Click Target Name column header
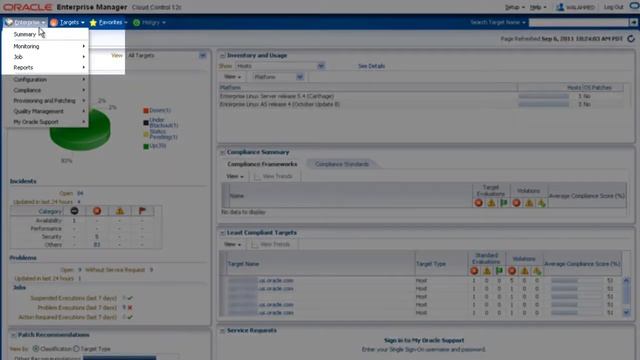This screenshot has width=640, height=360. 243,264
